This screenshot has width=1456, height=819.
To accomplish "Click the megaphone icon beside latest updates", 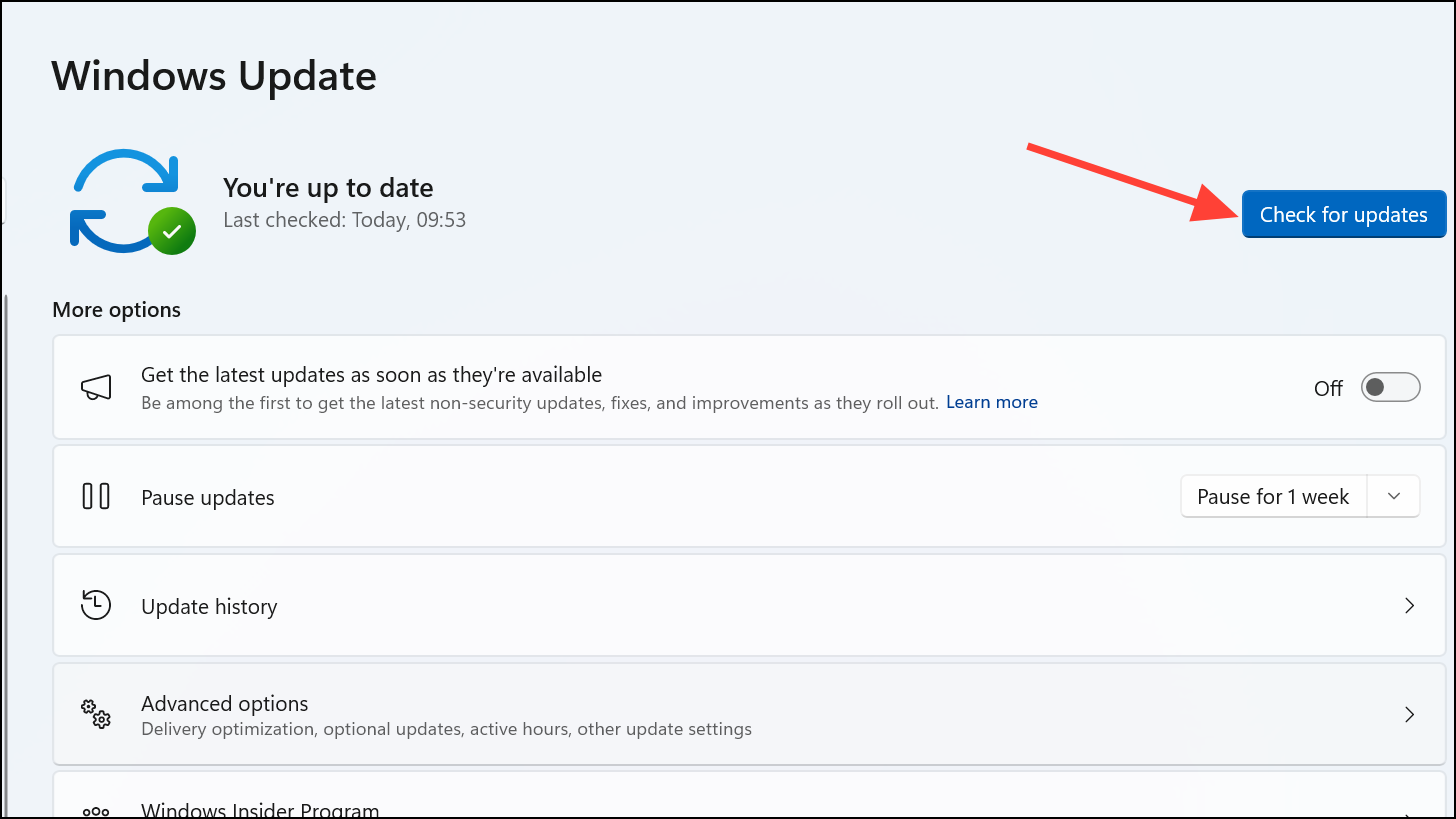I will (96, 388).
